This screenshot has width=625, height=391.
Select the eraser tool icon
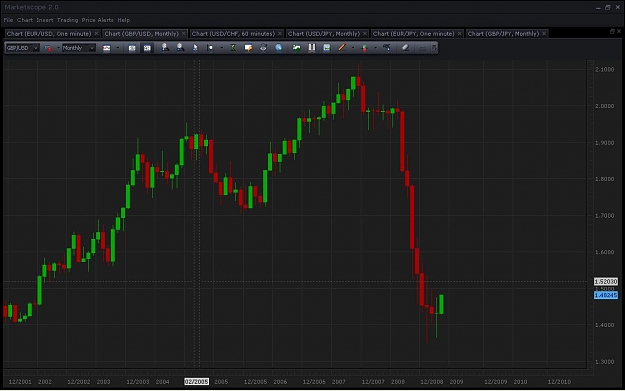point(405,48)
